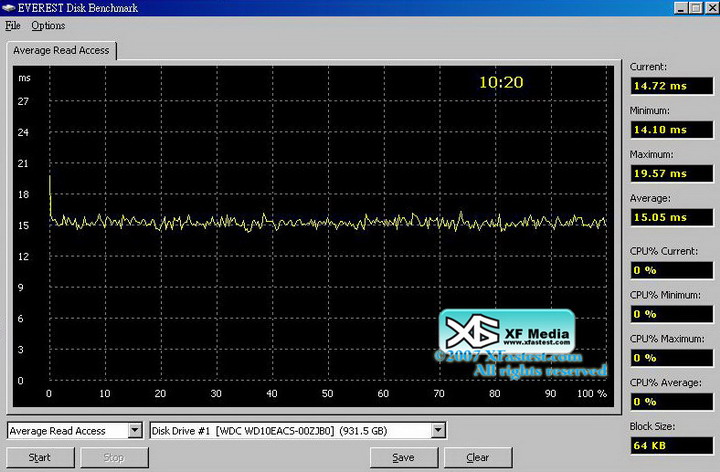Screen dimensions: 720x472
Task: Maximize the EVEREST Disk Benchmark window
Action: (696, 8)
